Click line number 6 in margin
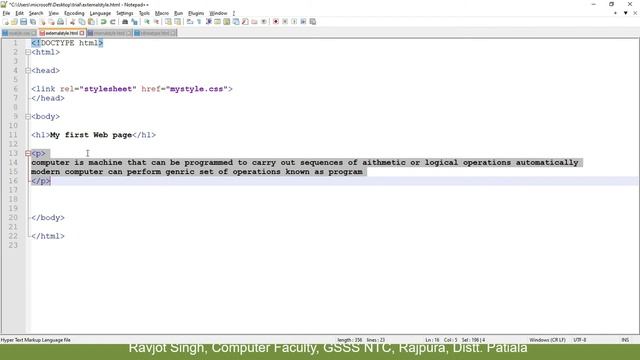 [x=16, y=89]
